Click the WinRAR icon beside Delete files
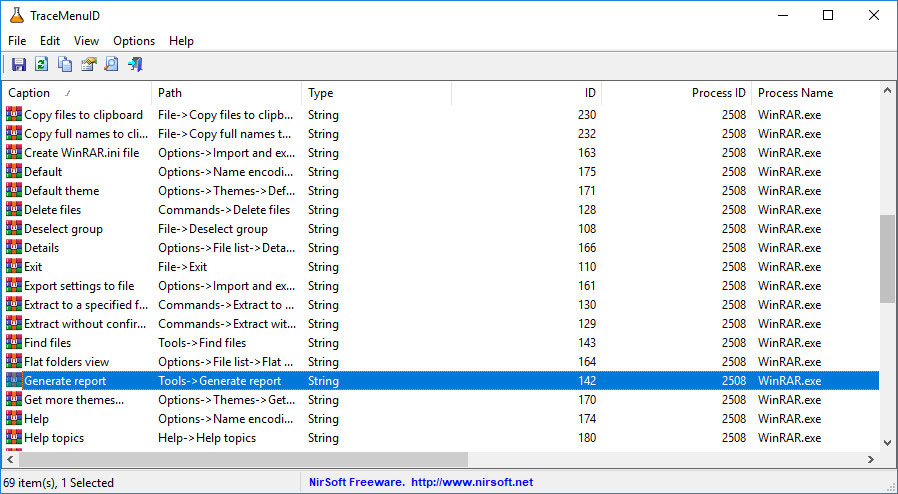This screenshot has width=898, height=494. 14,210
